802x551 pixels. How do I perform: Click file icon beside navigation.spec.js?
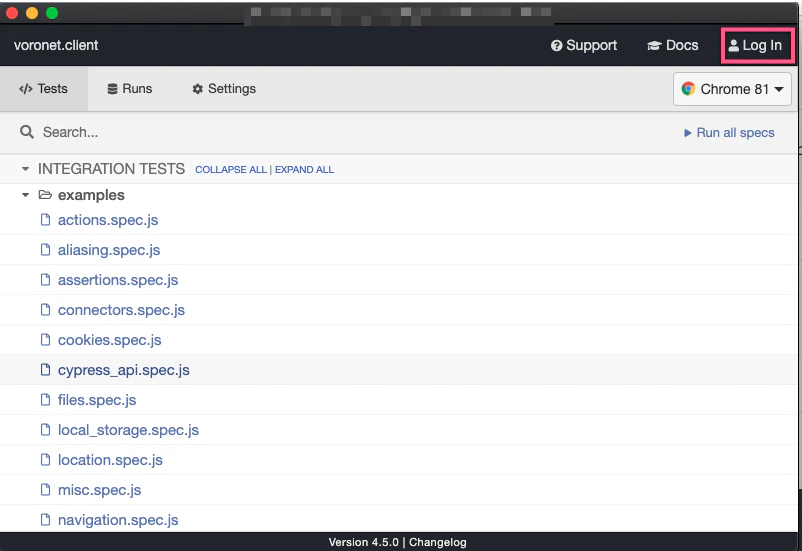[x=46, y=520]
